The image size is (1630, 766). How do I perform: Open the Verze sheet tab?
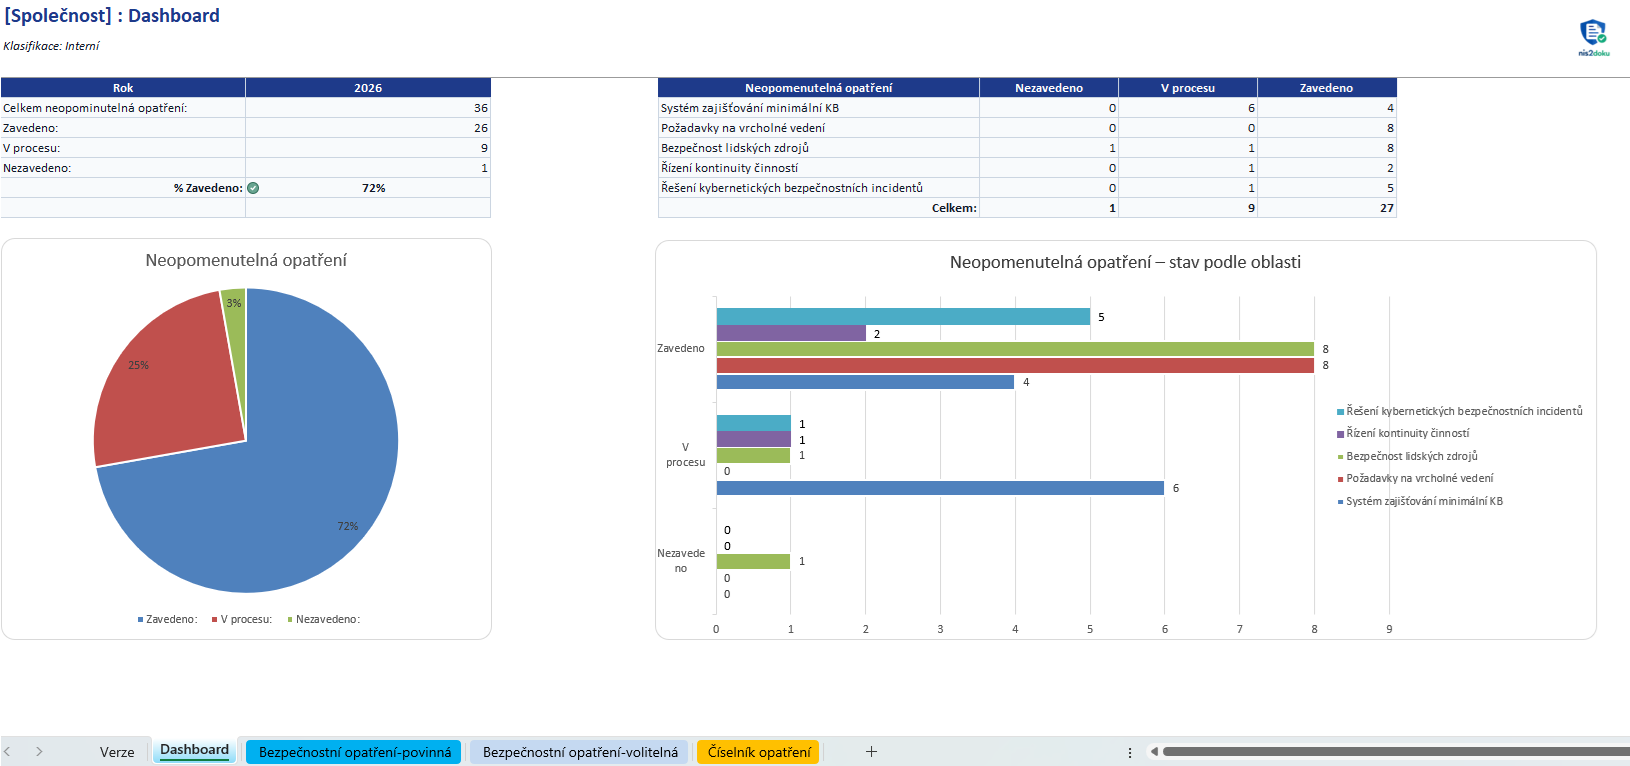pos(117,752)
